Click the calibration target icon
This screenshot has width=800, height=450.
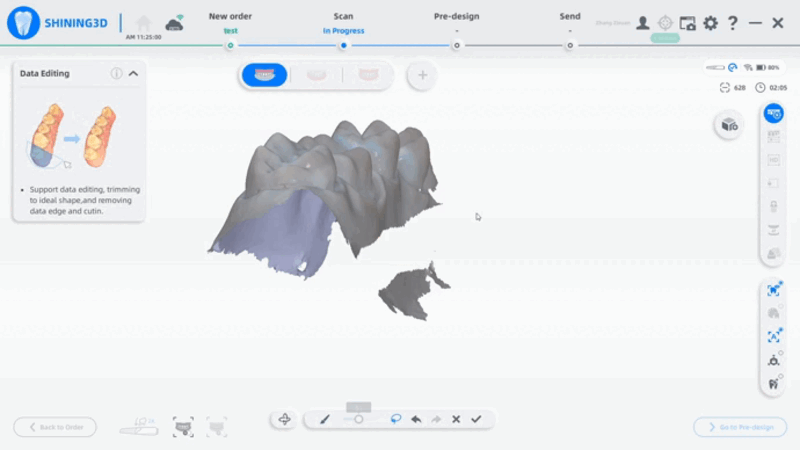(x=665, y=23)
